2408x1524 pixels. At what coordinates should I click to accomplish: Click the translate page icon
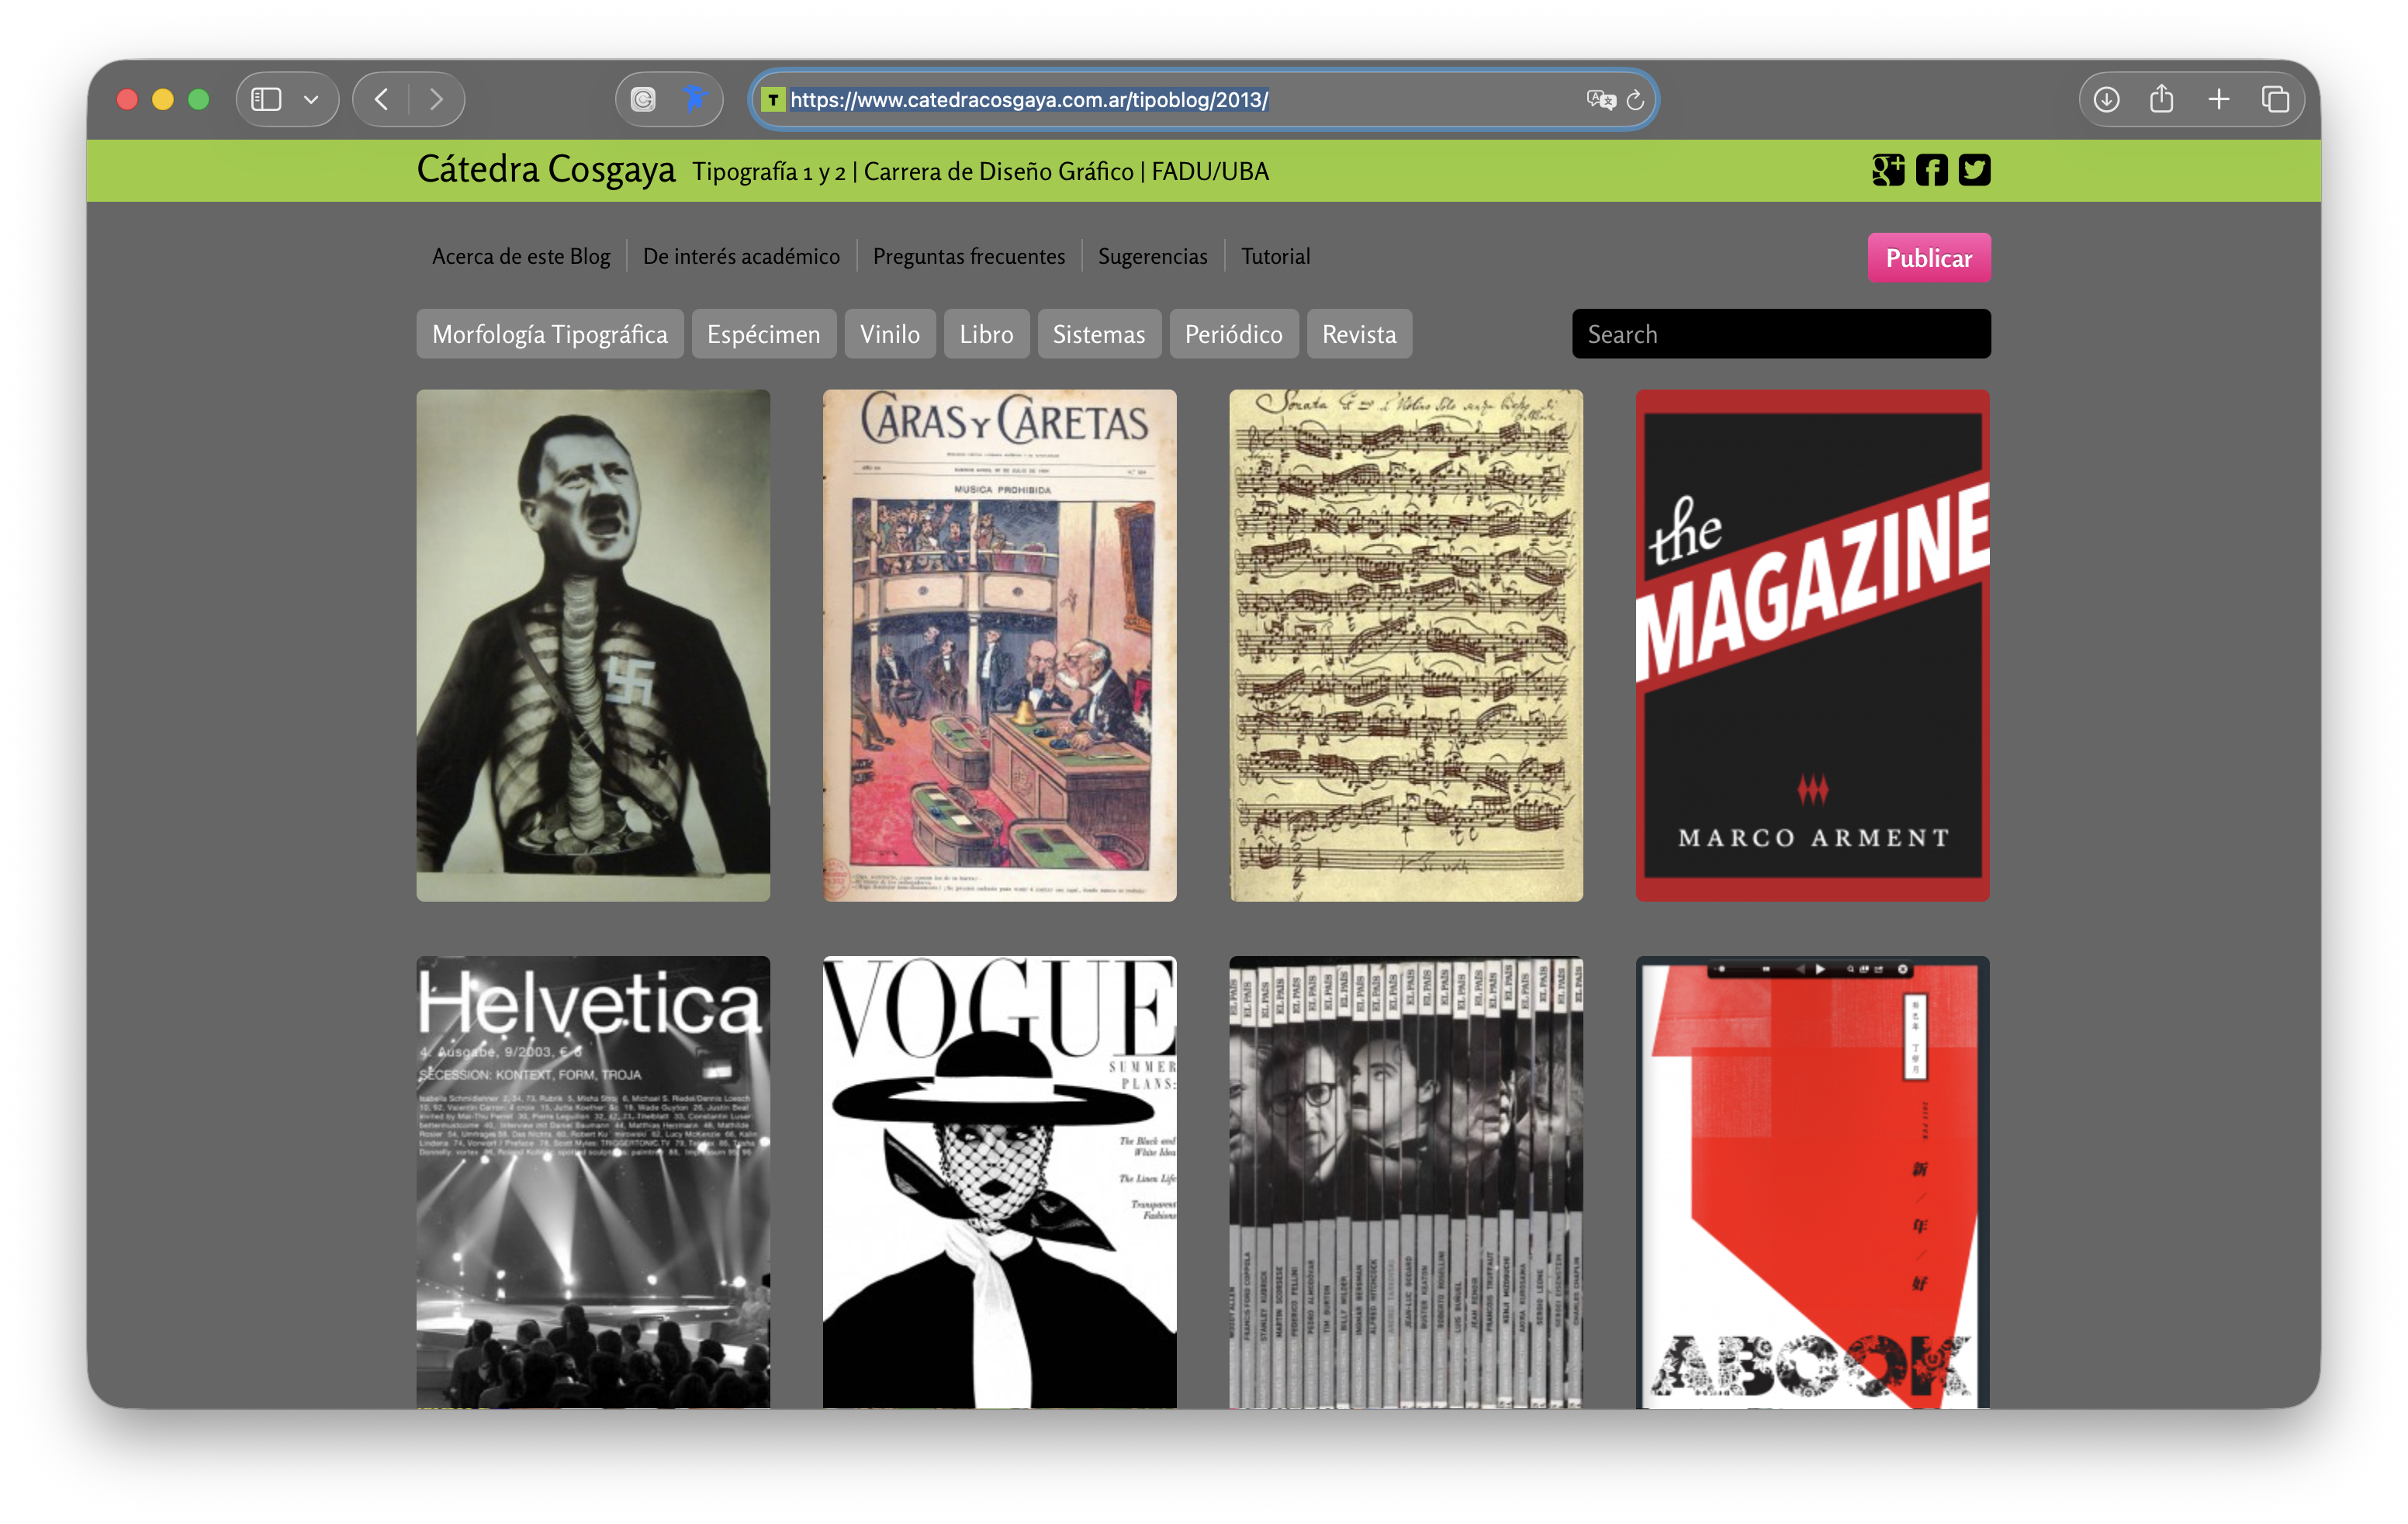click(1600, 100)
